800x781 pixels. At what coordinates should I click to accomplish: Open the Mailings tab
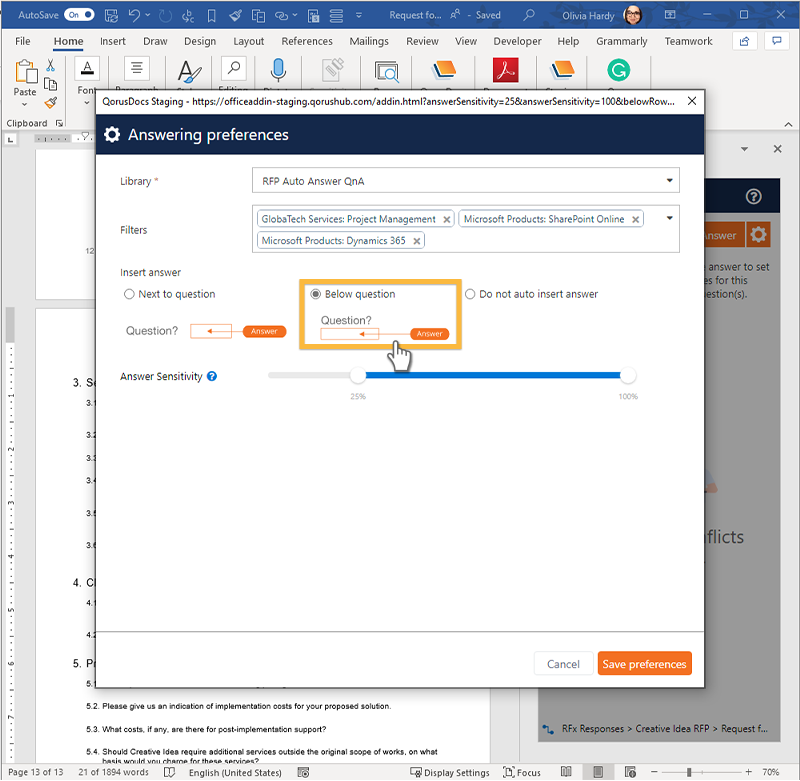(369, 41)
